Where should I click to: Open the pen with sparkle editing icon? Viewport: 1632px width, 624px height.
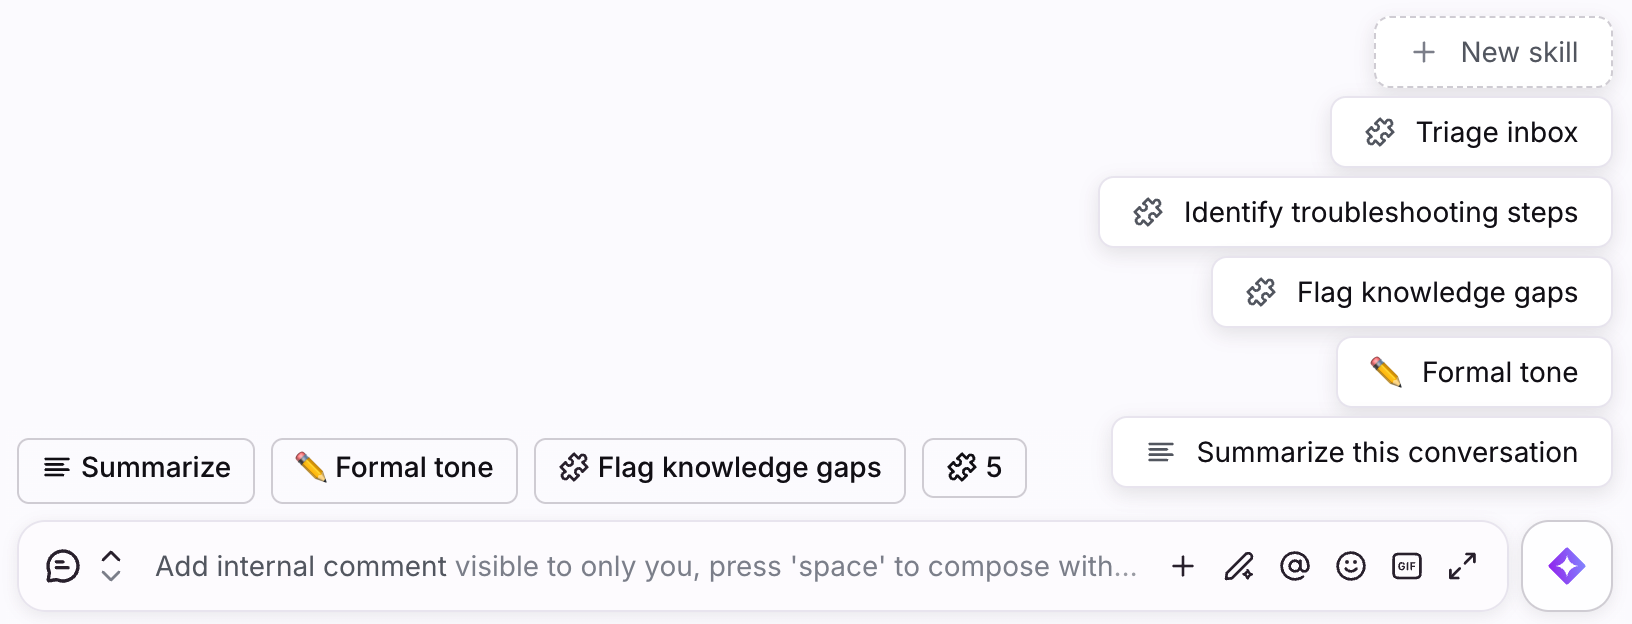tap(1239, 566)
